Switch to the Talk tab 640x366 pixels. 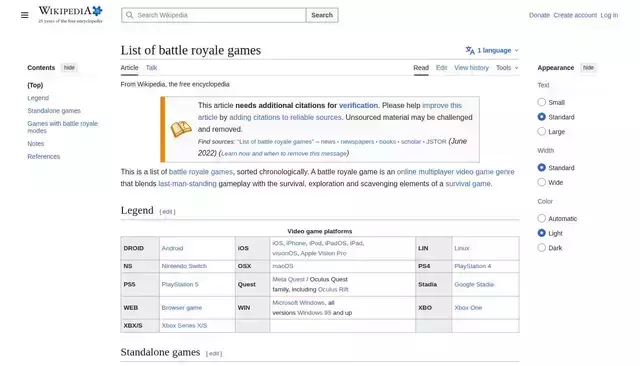151,68
